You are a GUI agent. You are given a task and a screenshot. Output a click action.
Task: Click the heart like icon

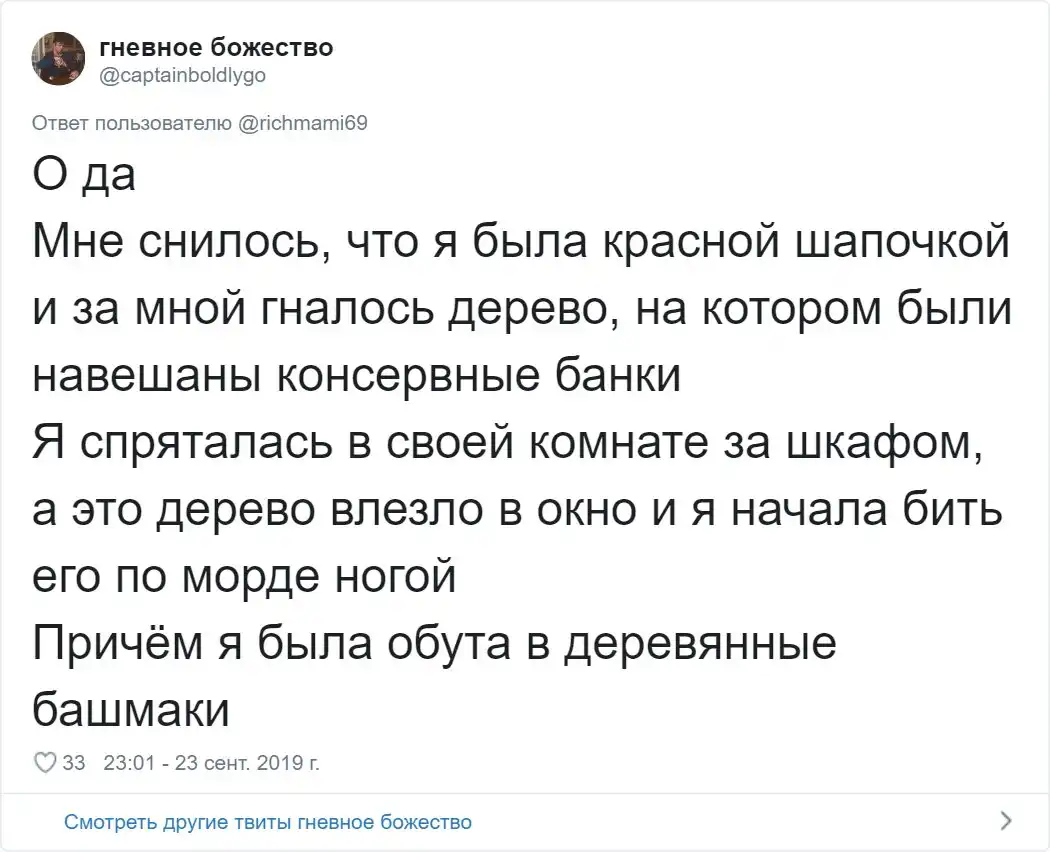pyautogui.click(x=45, y=764)
